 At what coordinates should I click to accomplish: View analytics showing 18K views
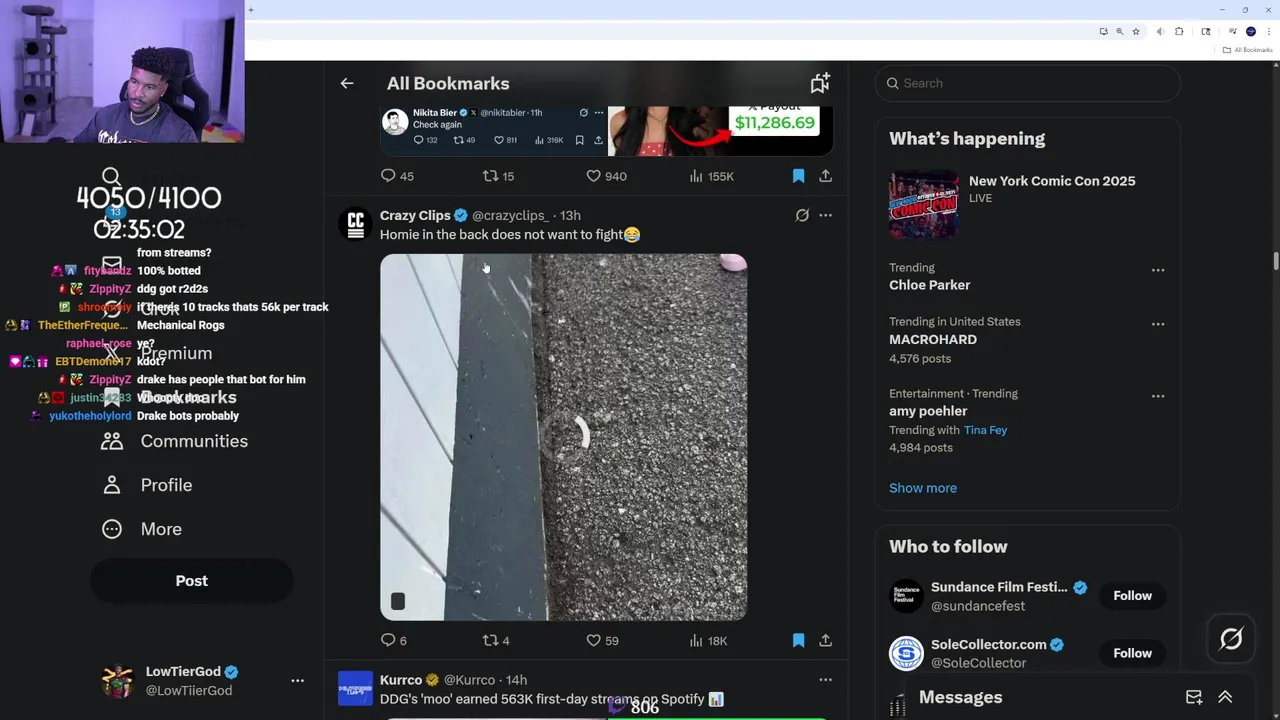pos(708,640)
